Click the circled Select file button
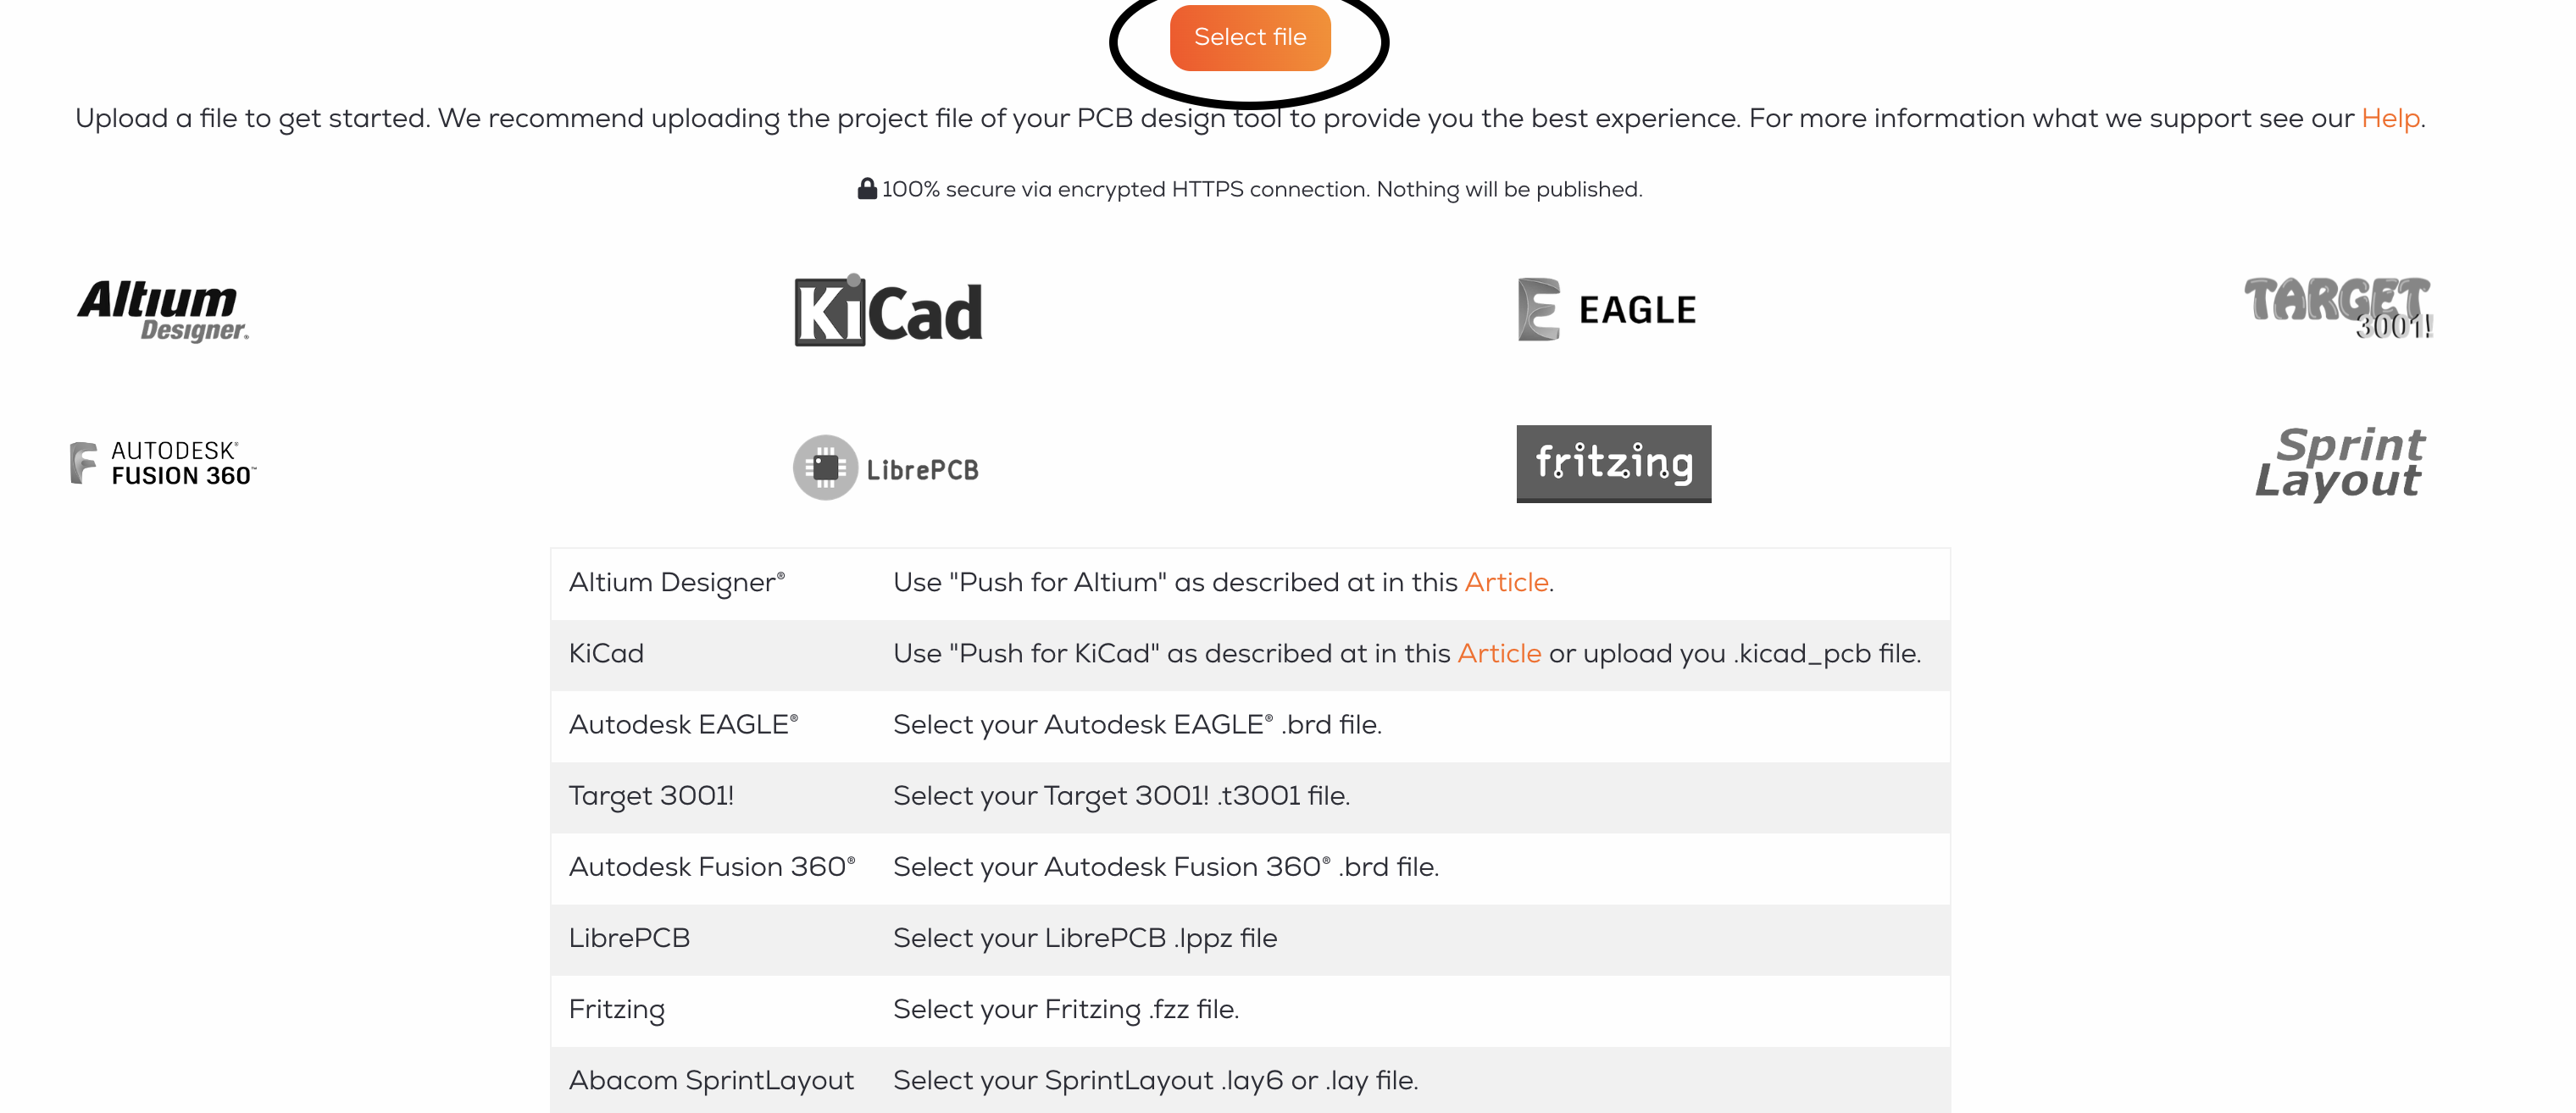 pyautogui.click(x=1250, y=37)
